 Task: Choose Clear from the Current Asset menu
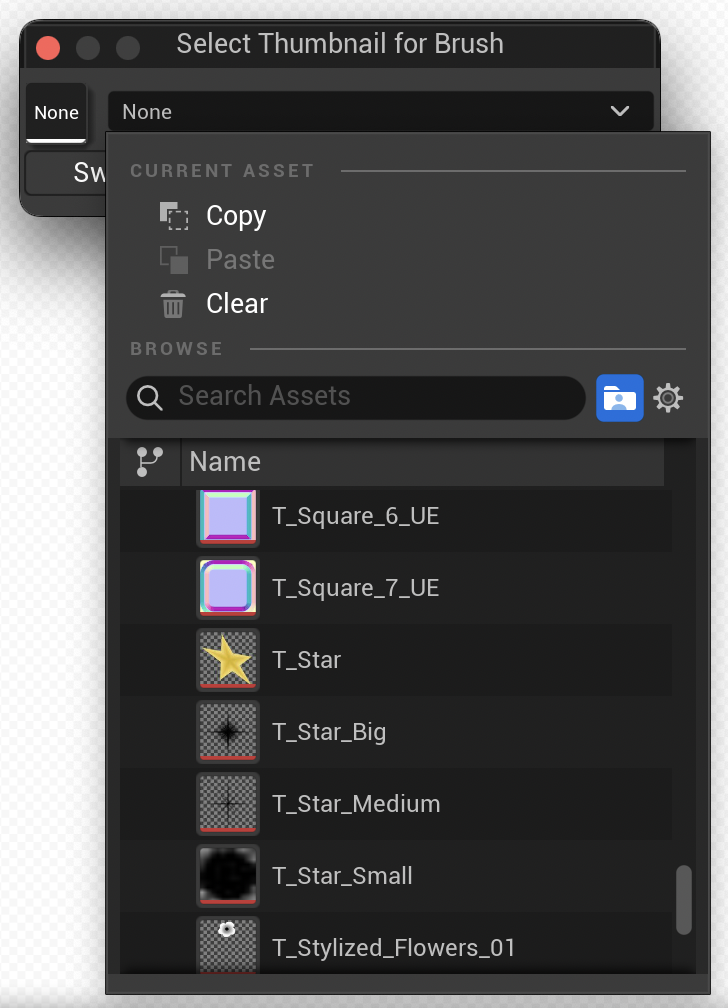(x=237, y=304)
